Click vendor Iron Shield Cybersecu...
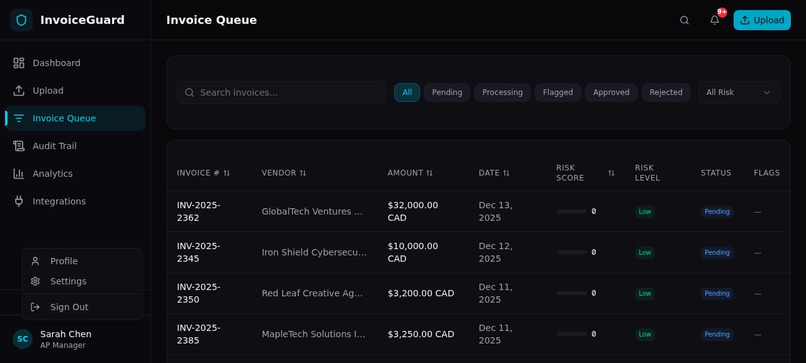Viewport: 806px width, 363px height. (x=314, y=252)
